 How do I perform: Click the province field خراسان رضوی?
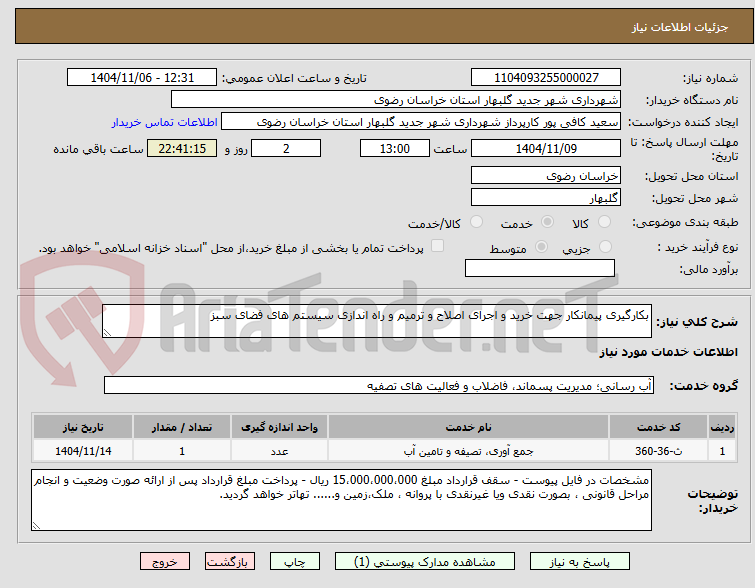coord(546,176)
